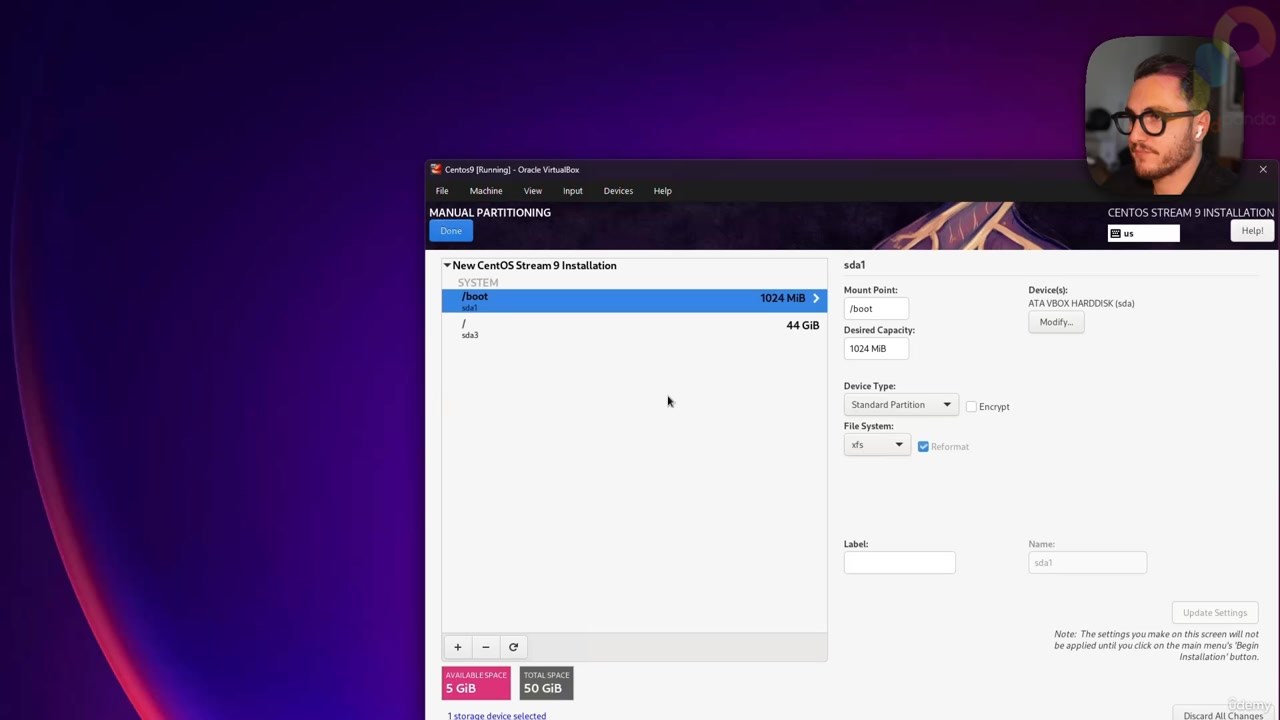Click the SYSTEM group label

(x=478, y=282)
